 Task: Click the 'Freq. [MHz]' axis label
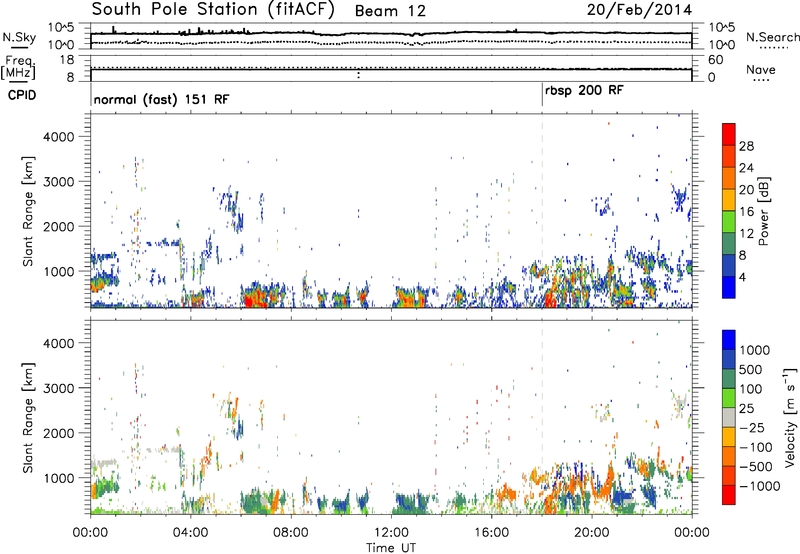[x=18, y=68]
